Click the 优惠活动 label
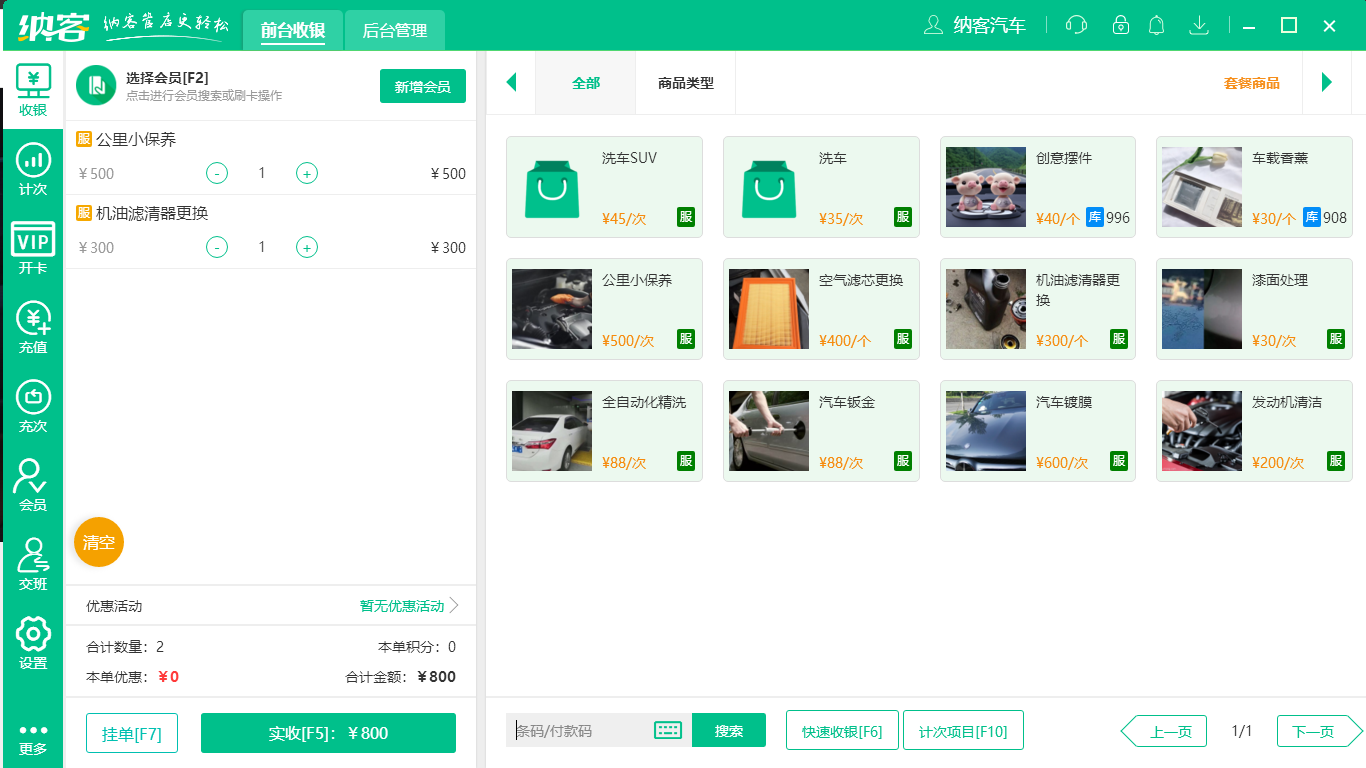Screen dimensions: 1366x768 point(114,606)
